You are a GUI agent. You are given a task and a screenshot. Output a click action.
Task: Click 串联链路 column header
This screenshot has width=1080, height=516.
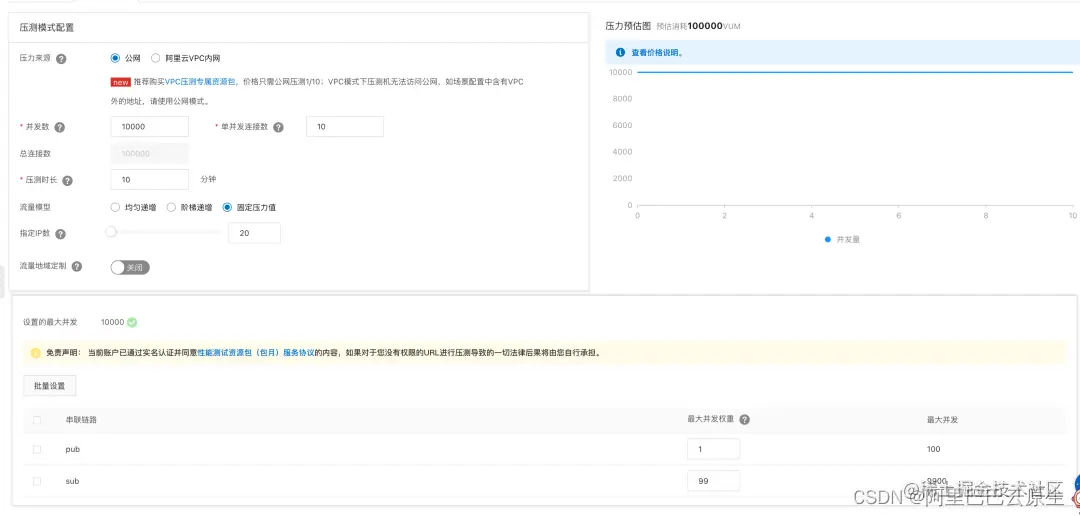click(81, 420)
